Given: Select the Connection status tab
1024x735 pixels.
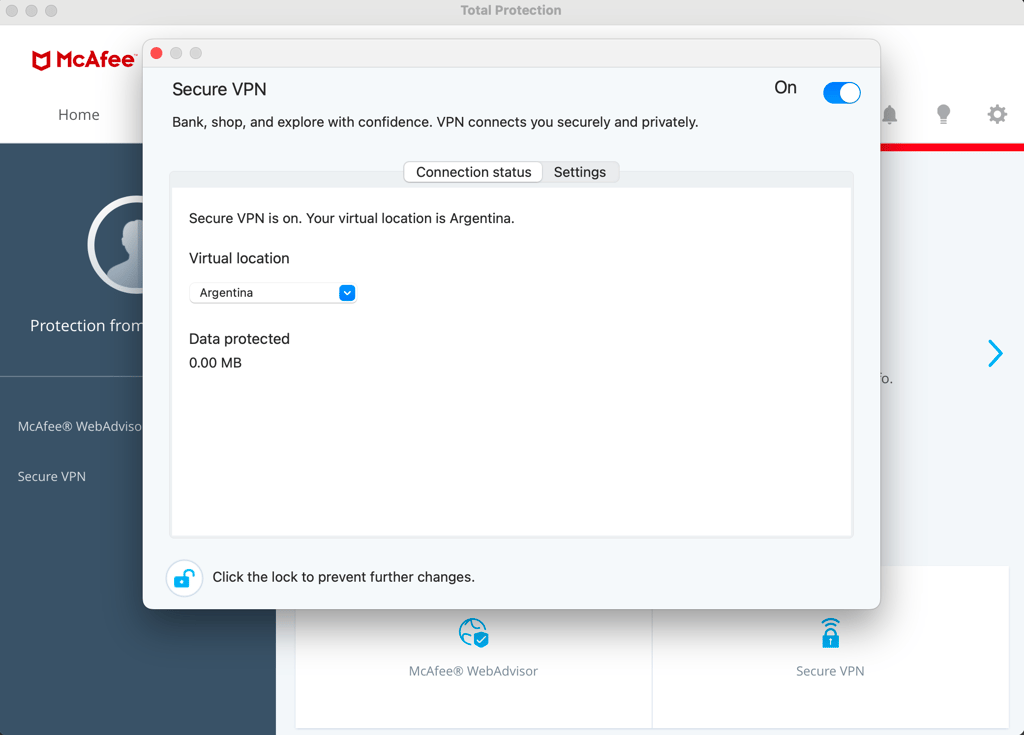Looking at the screenshot, I should point(473,172).
